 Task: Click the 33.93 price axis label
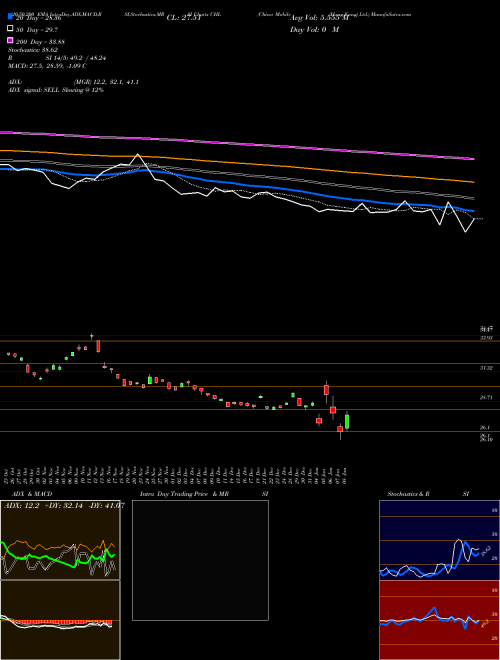coord(486,338)
